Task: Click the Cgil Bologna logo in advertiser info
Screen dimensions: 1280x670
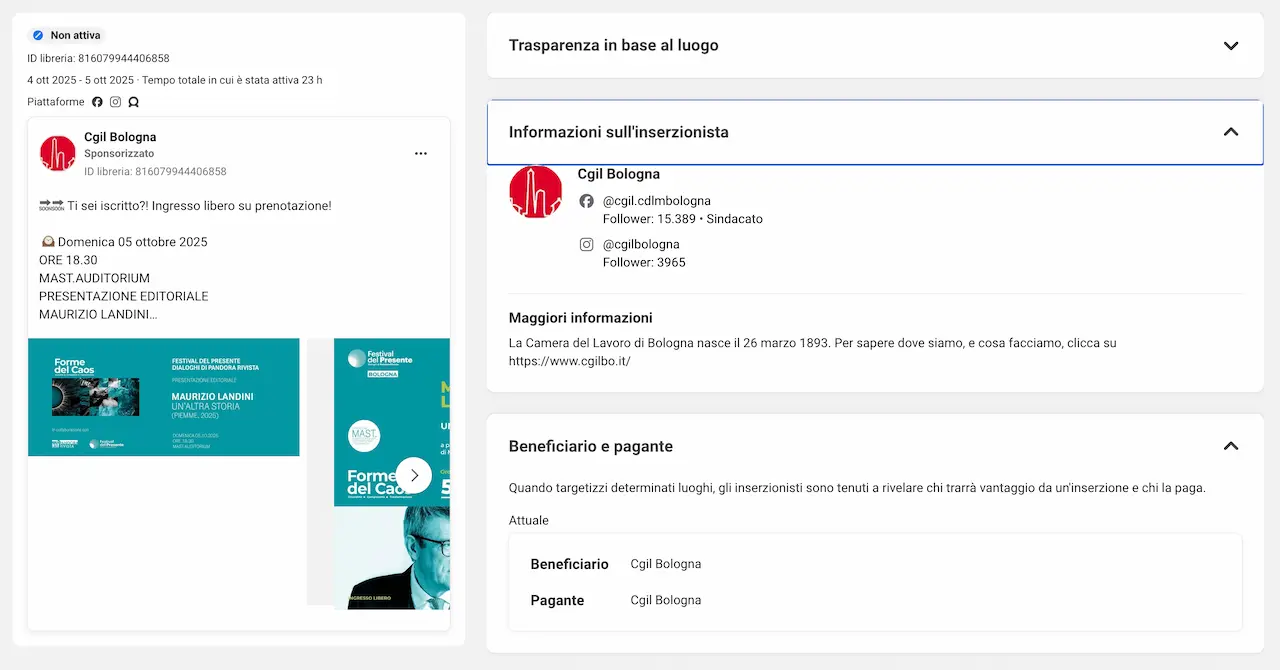Action: [535, 191]
